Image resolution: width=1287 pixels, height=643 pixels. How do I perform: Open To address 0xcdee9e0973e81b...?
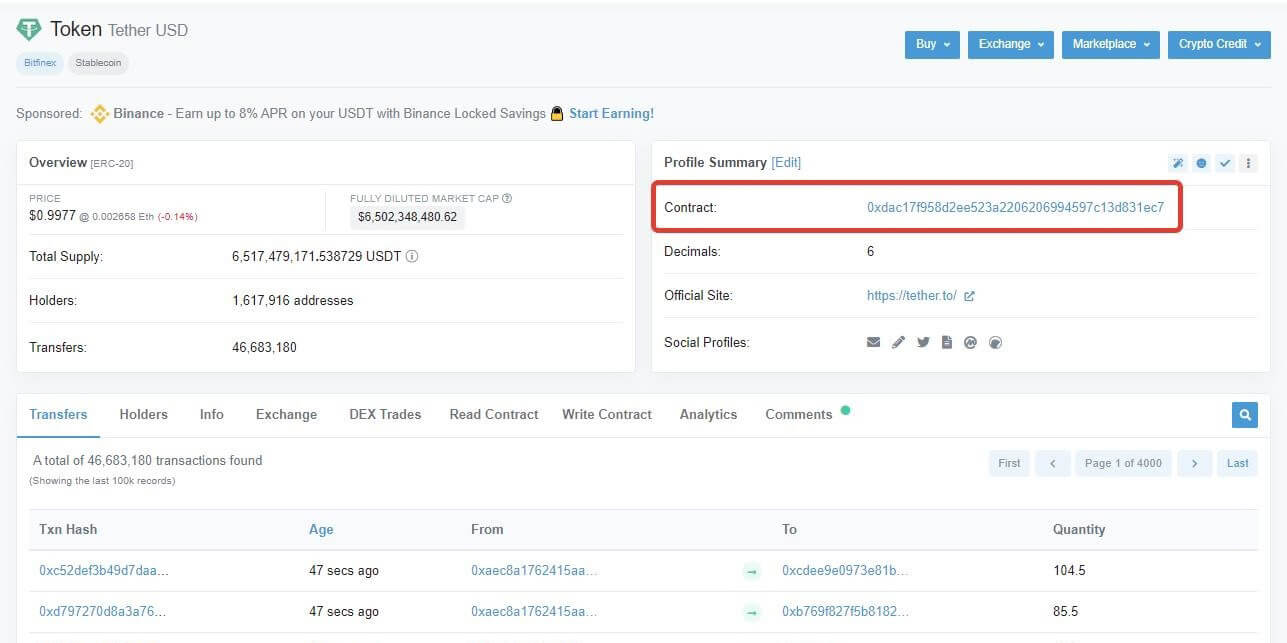pos(845,571)
